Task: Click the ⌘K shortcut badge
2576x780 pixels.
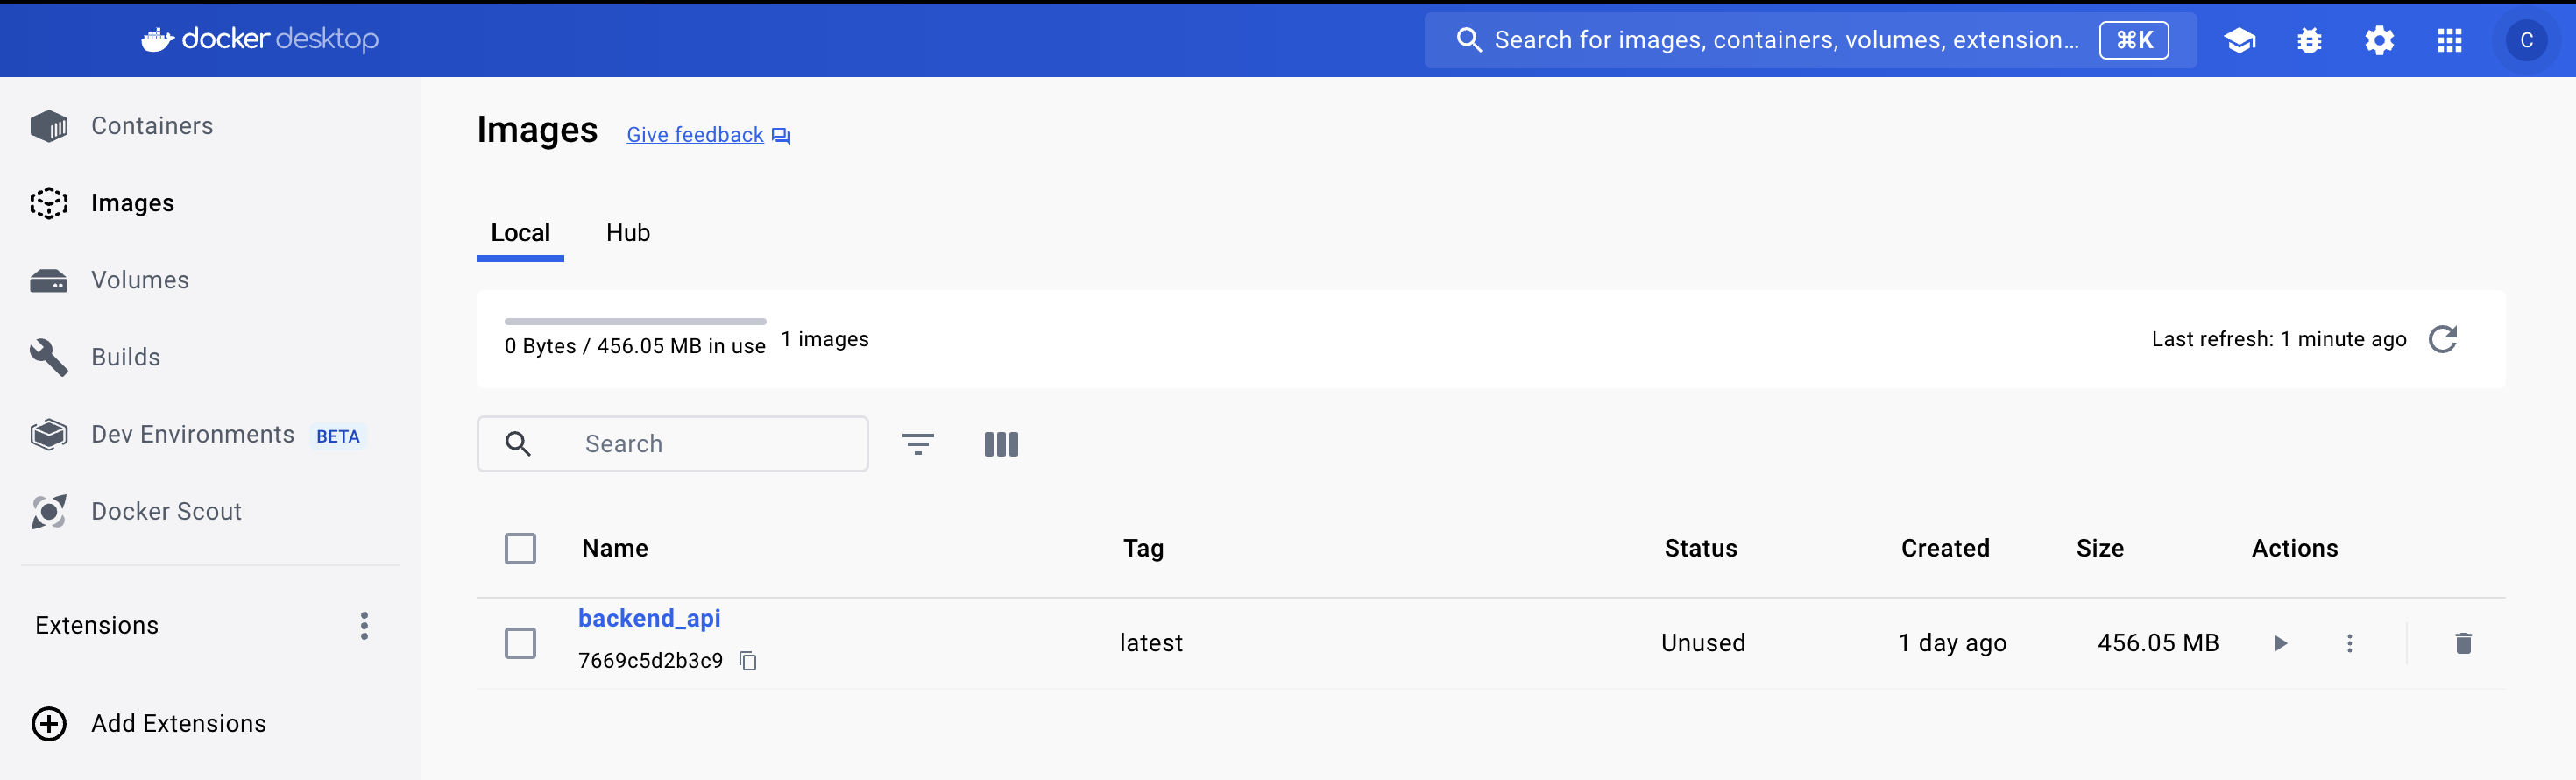Action: [2133, 40]
